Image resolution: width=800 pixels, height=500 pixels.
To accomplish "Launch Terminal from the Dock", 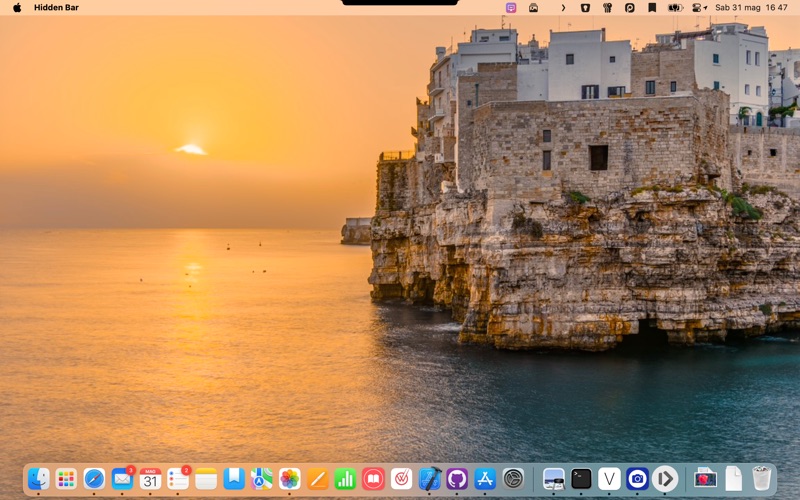I will click(x=581, y=479).
